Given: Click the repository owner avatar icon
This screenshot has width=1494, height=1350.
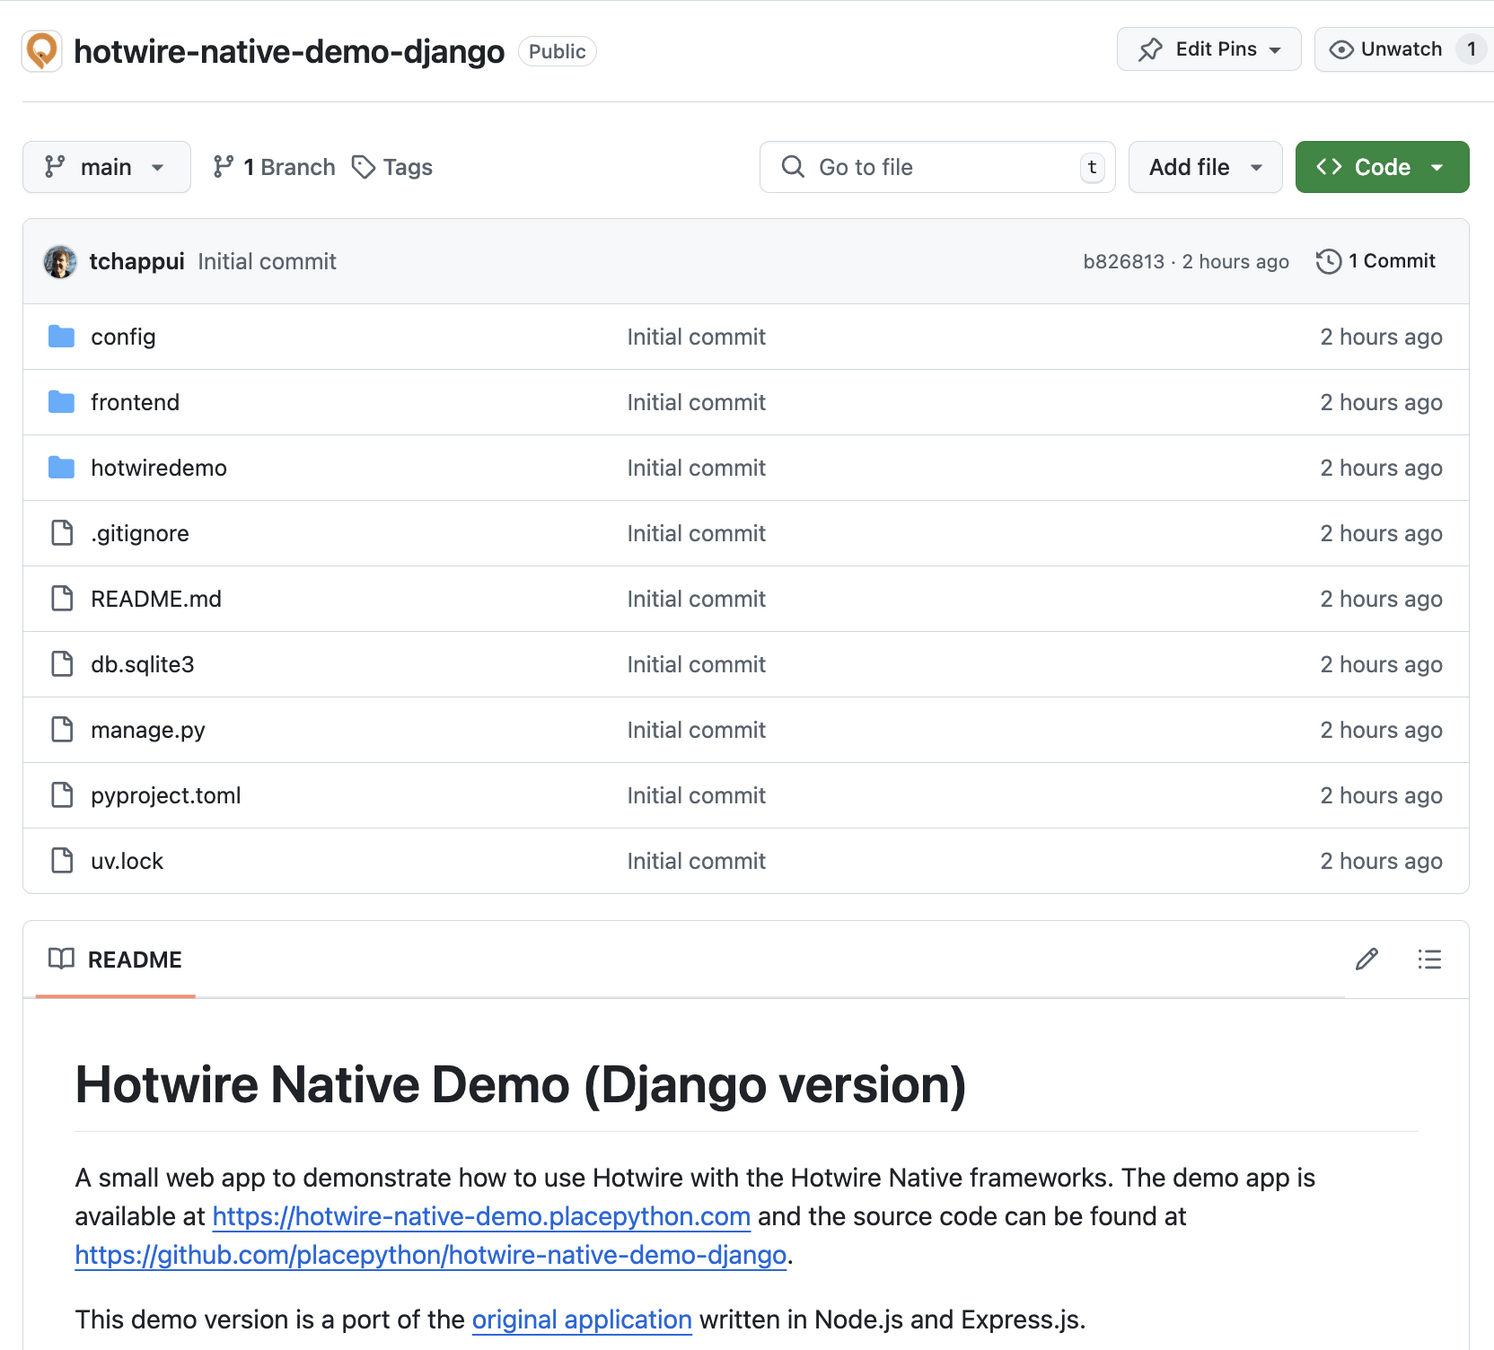Looking at the screenshot, I should (42, 51).
